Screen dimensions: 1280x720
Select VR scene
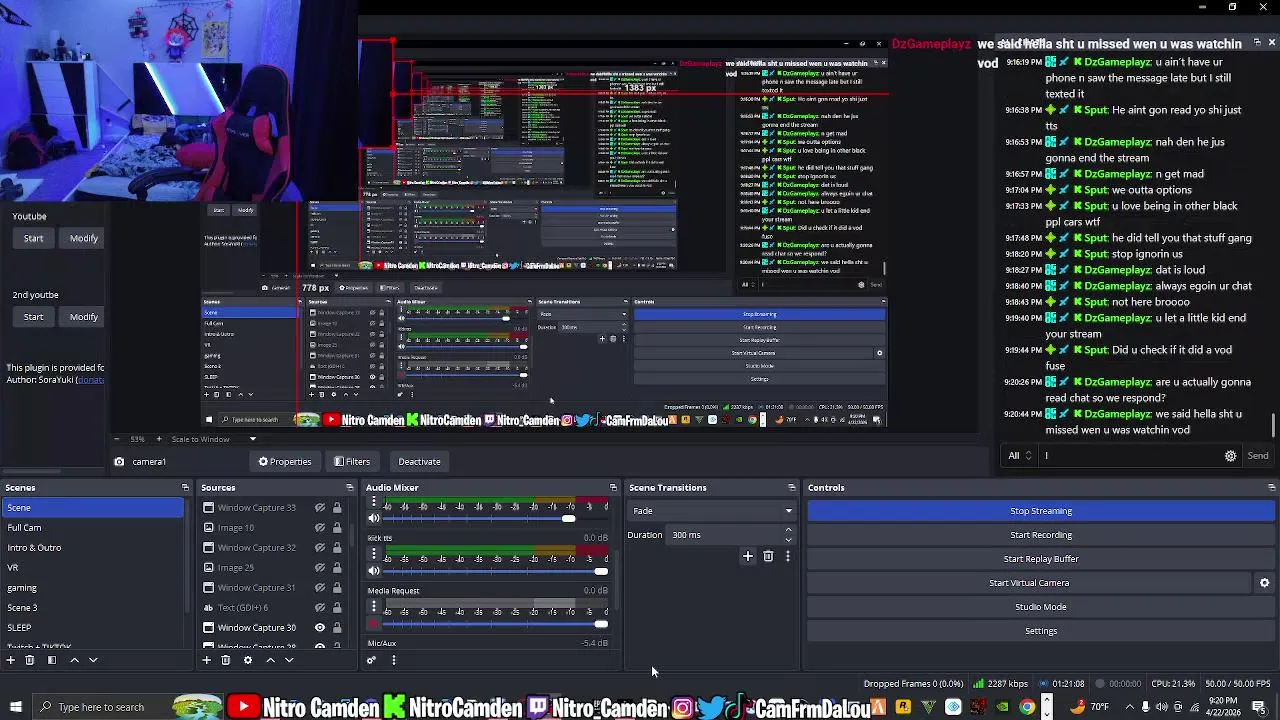point(93,568)
